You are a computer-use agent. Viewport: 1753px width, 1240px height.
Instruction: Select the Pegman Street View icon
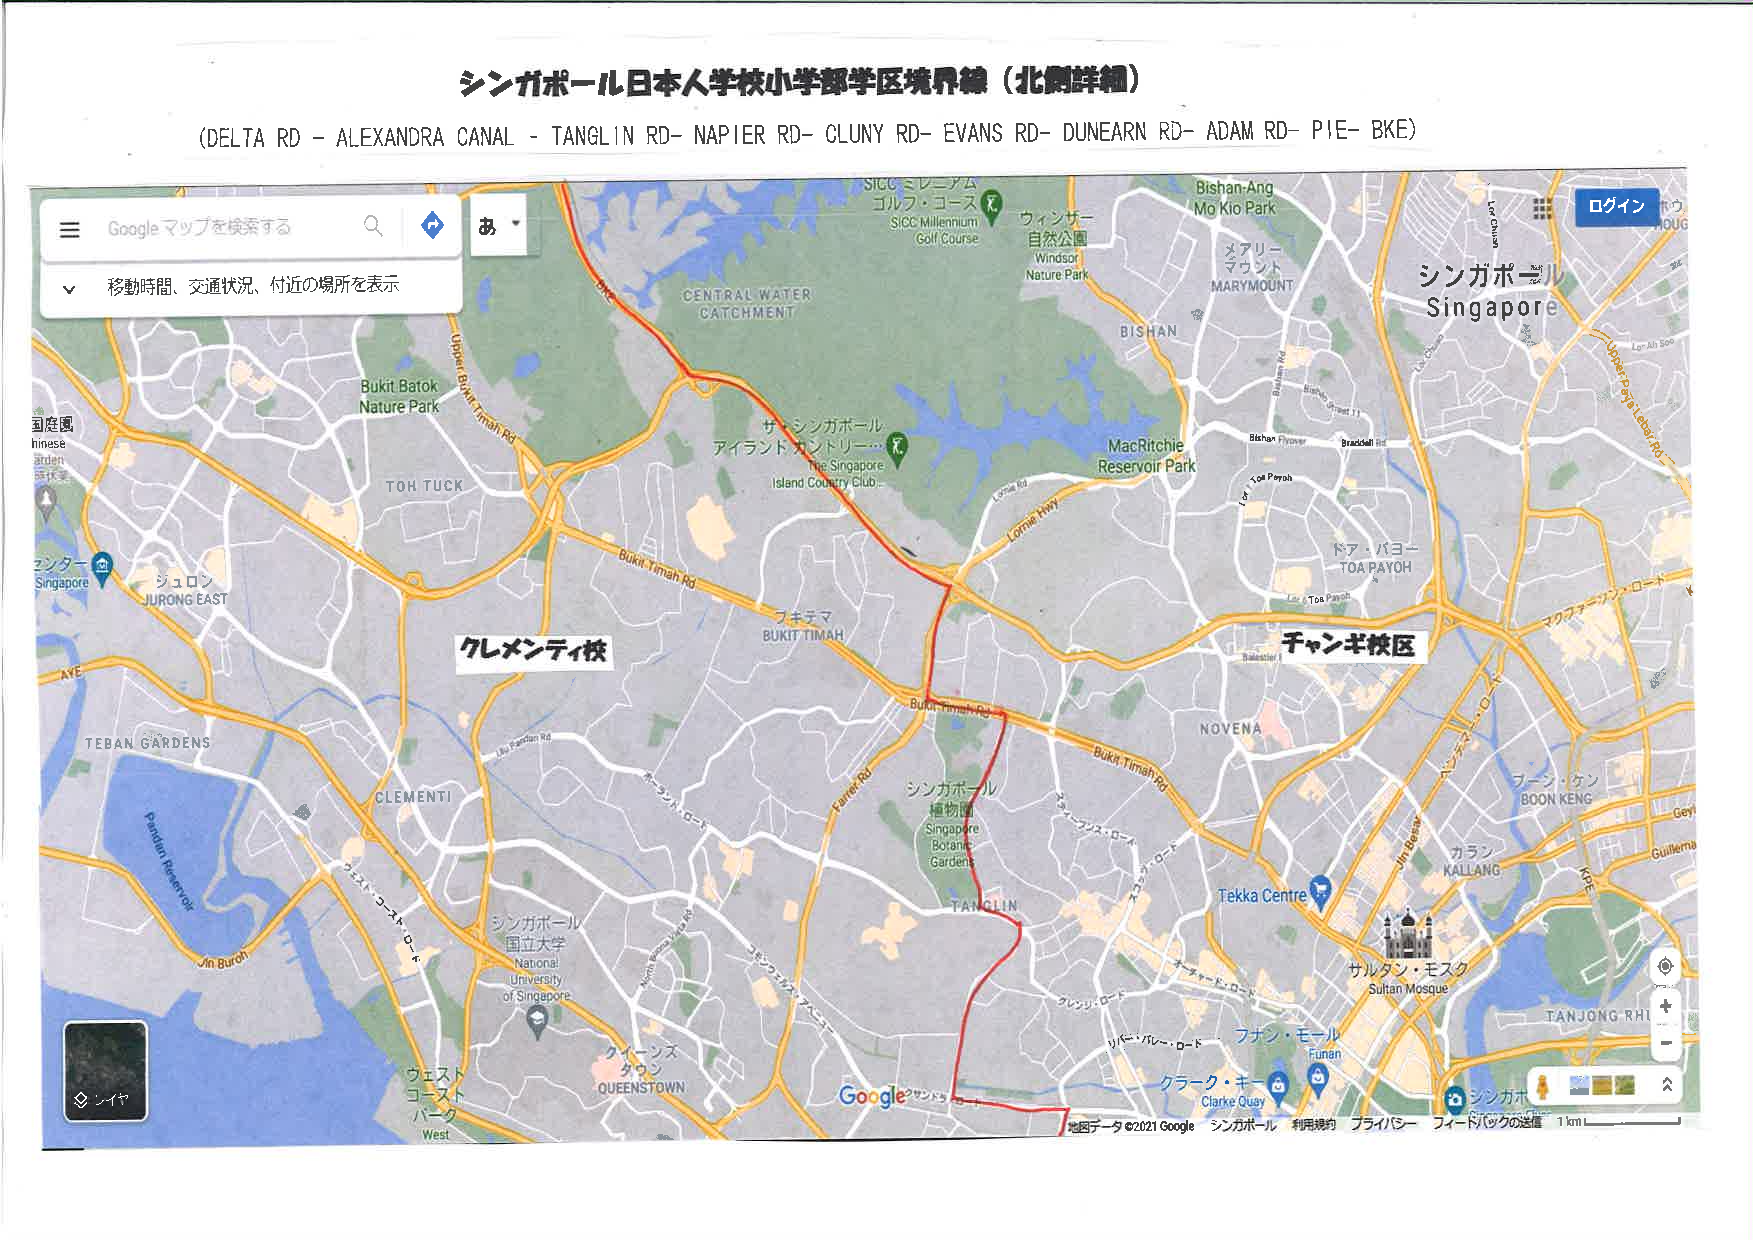click(x=1543, y=1085)
